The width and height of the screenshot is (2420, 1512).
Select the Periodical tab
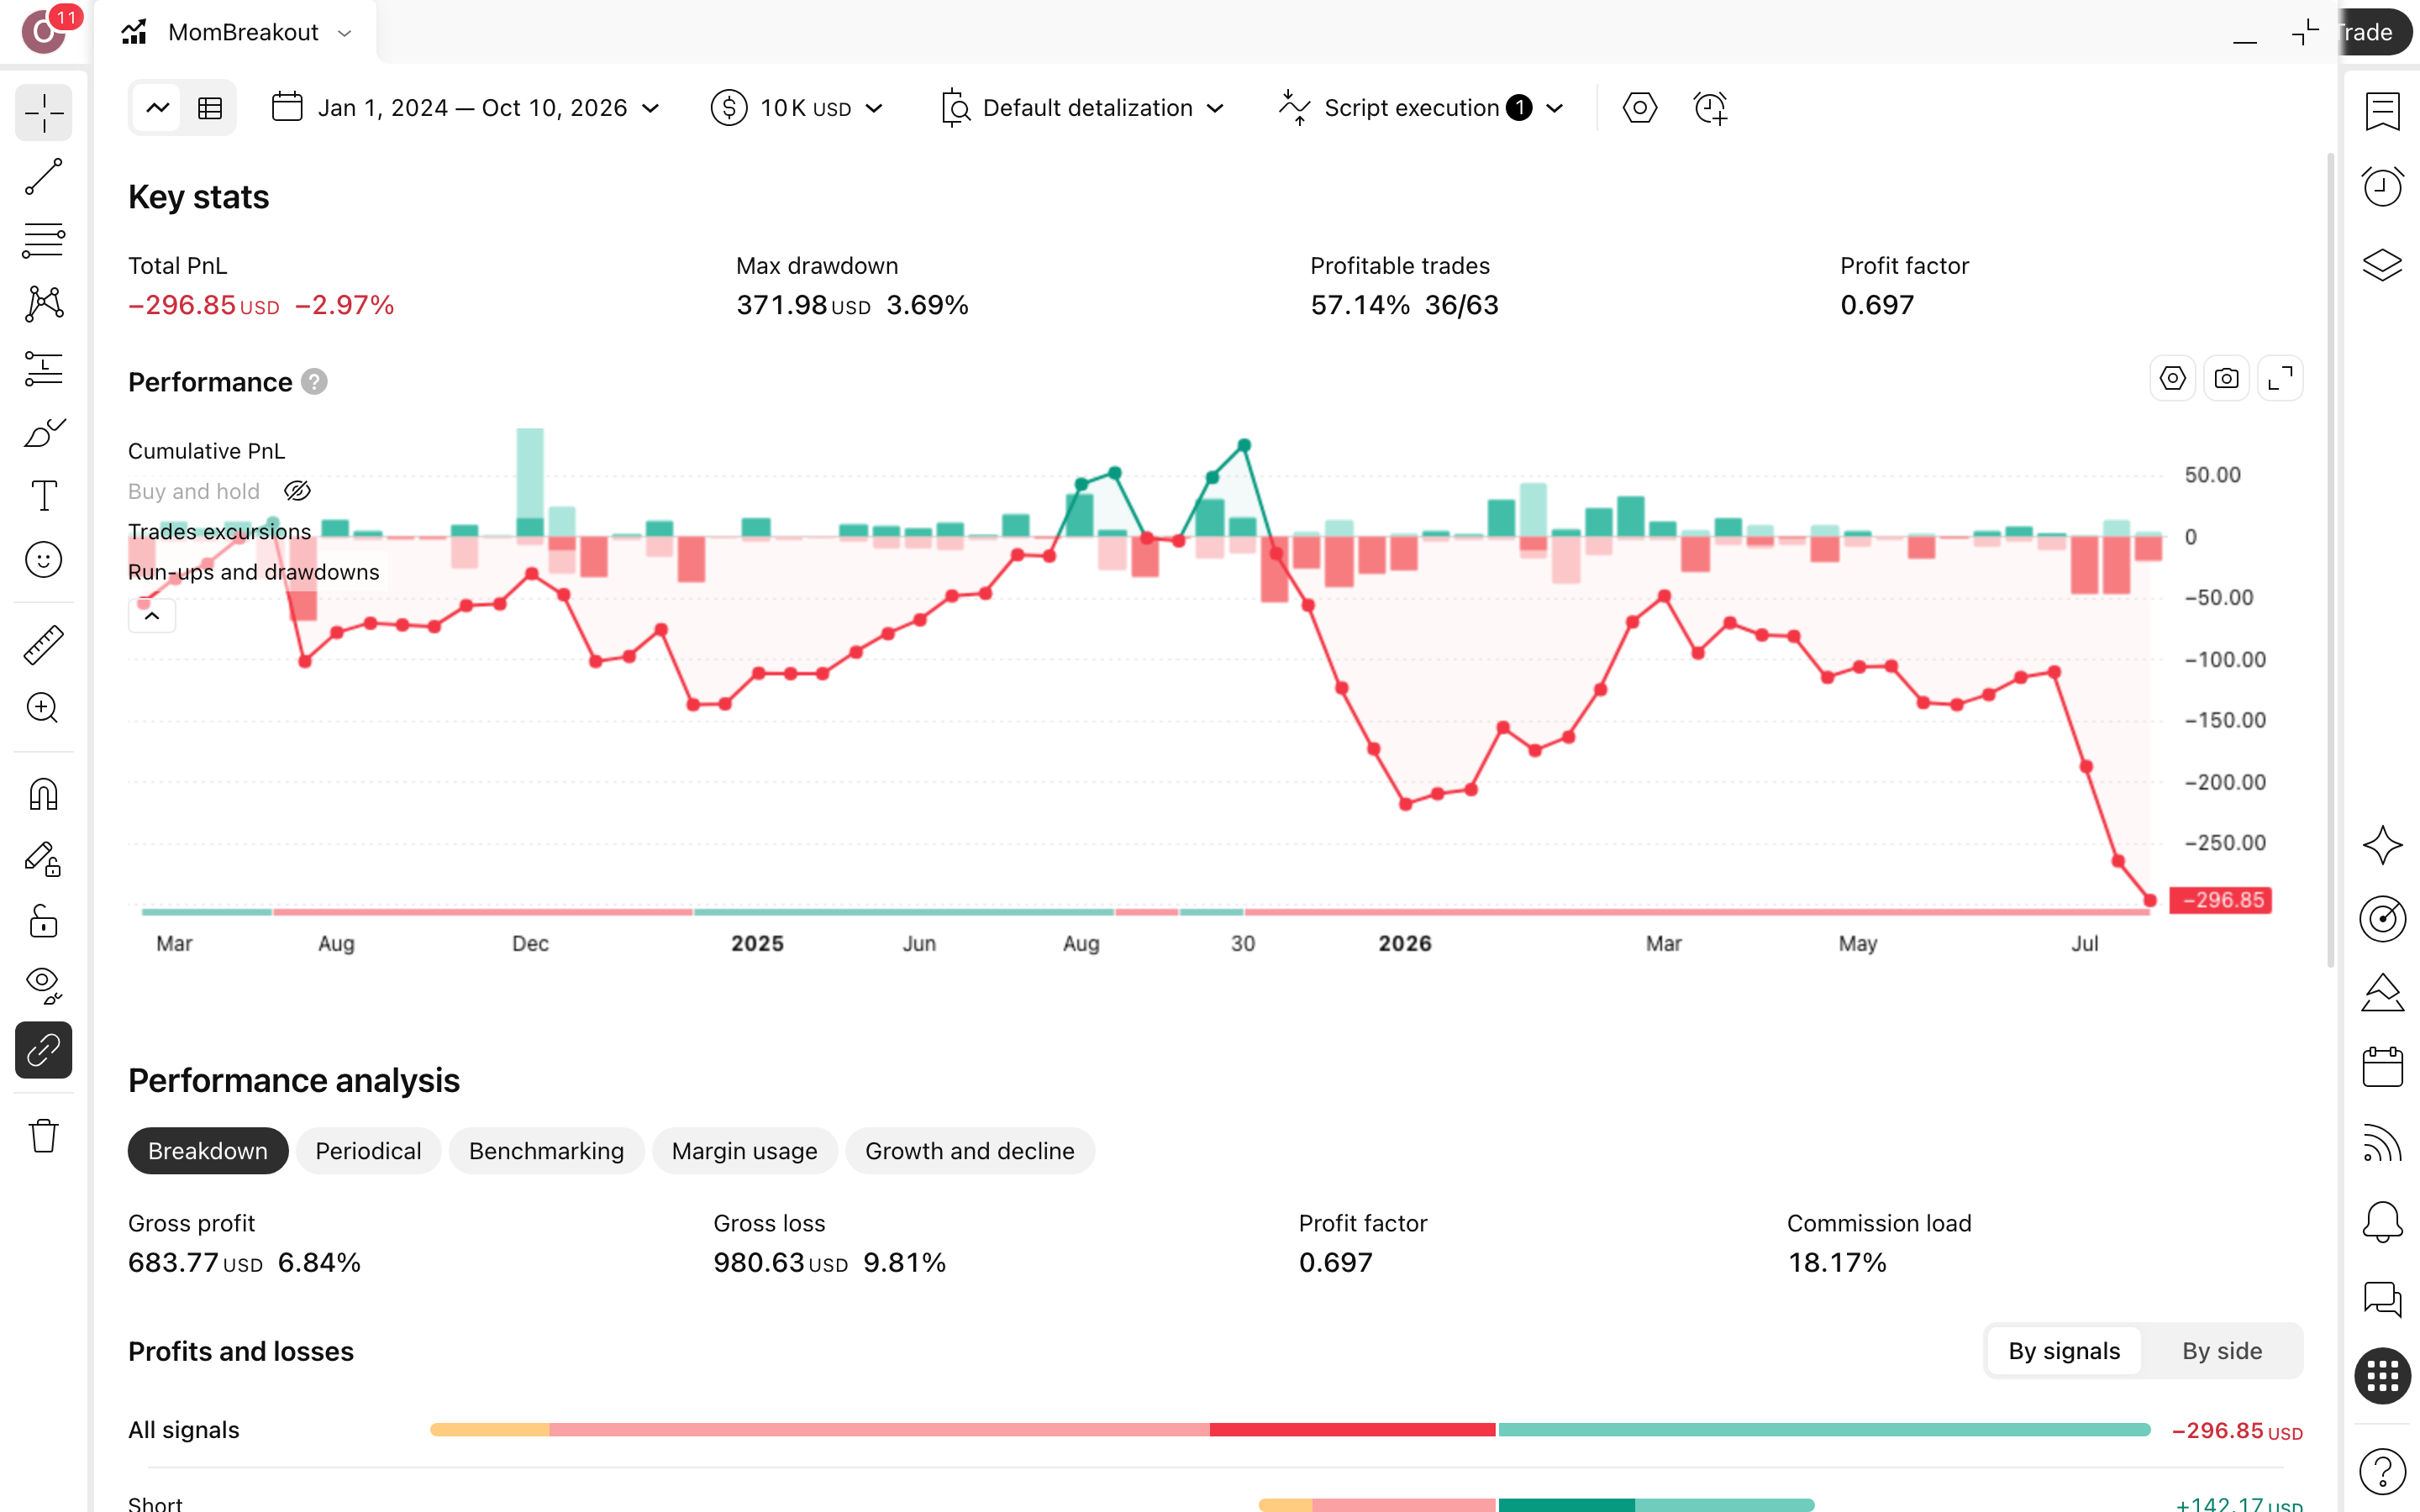[368, 1151]
